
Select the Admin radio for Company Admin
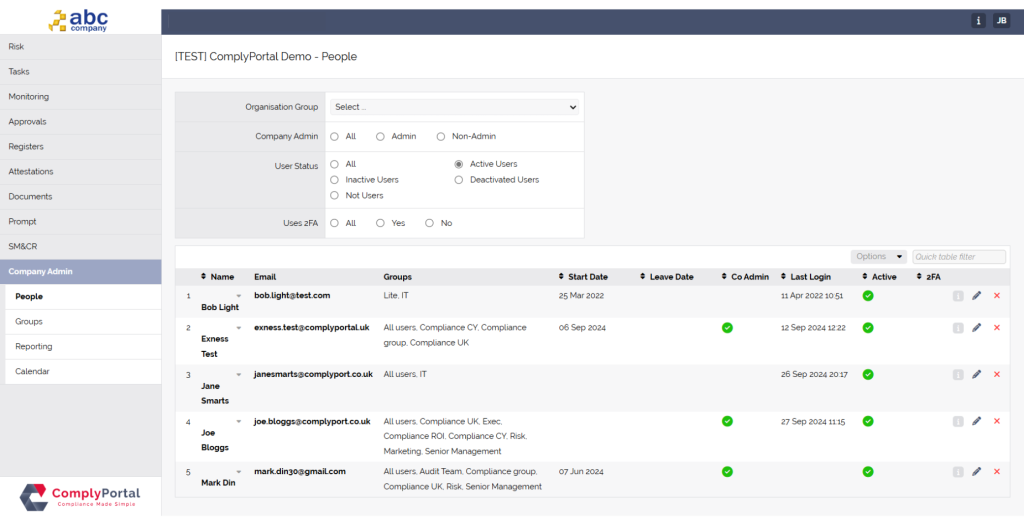[x=381, y=136]
